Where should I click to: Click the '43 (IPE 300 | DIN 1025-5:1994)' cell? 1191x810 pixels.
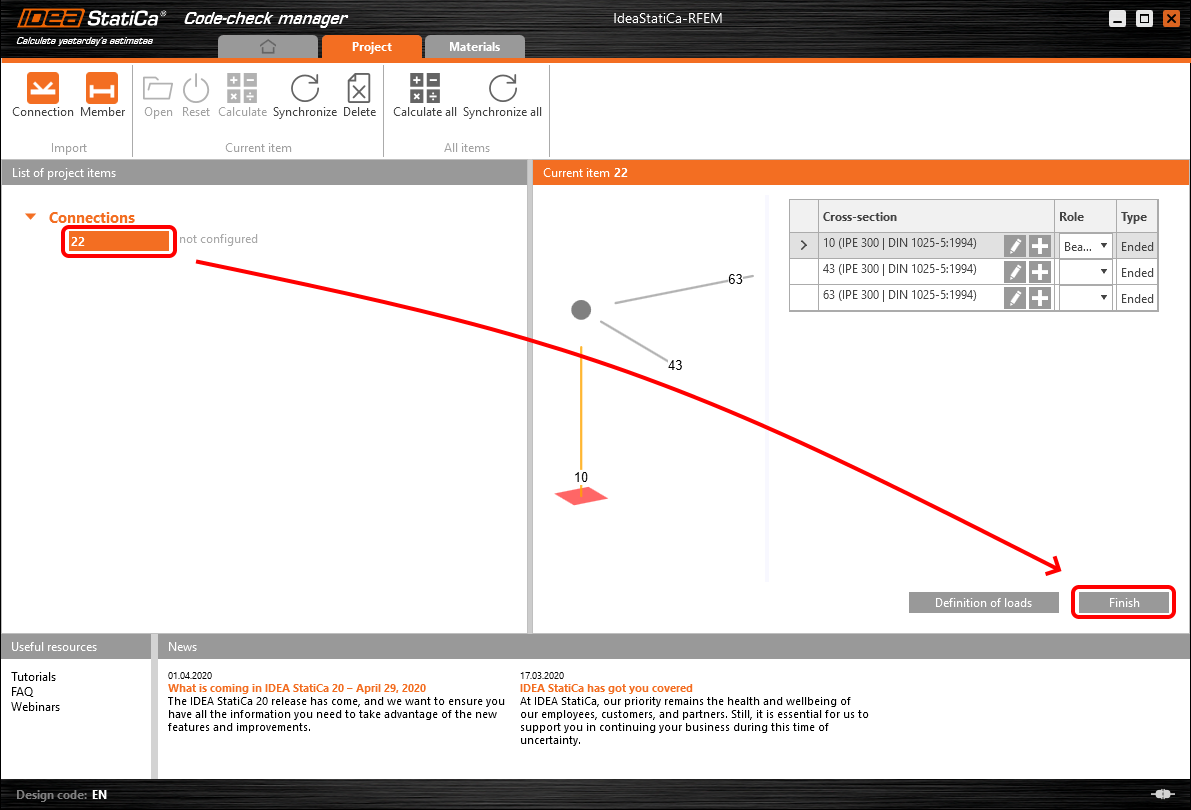click(x=899, y=269)
